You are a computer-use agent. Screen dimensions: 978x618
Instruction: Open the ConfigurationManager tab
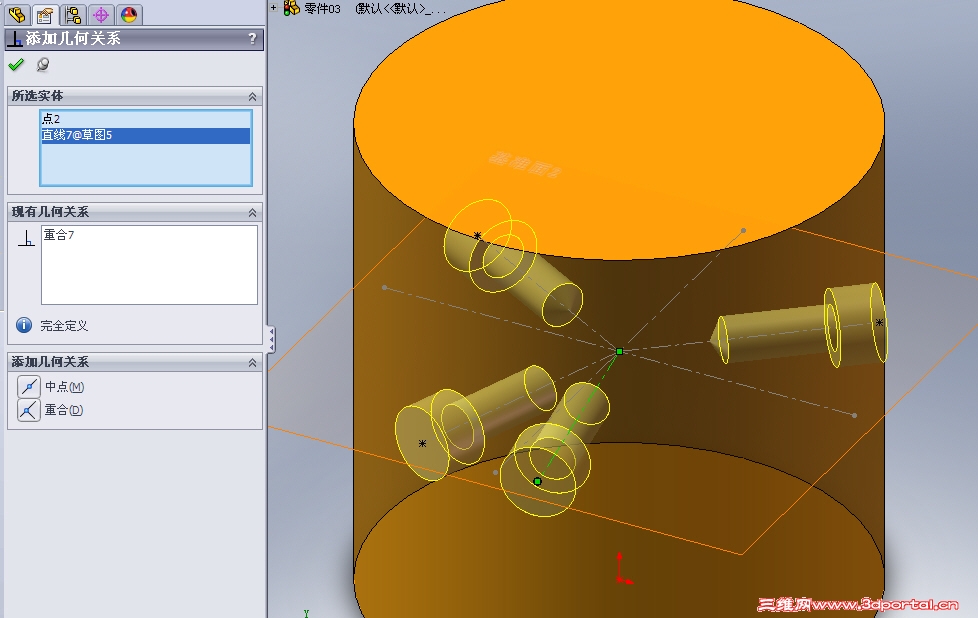[73, 14]
